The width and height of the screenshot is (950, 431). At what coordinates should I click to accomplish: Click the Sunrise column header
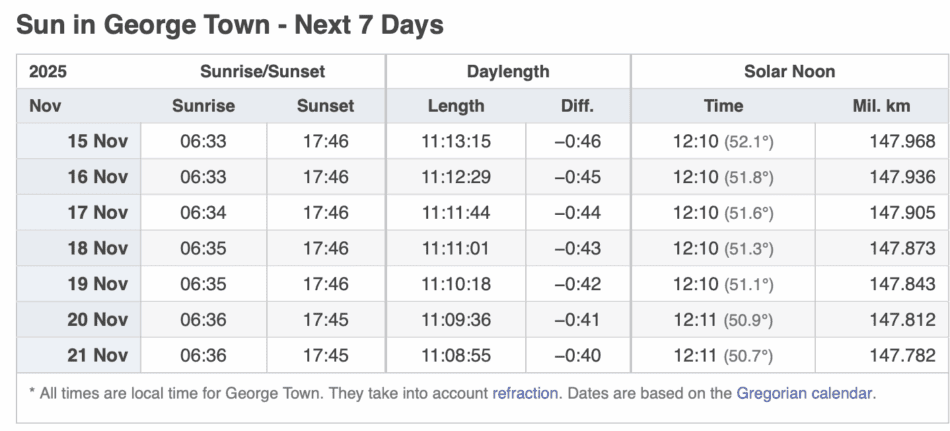[203, 106]
